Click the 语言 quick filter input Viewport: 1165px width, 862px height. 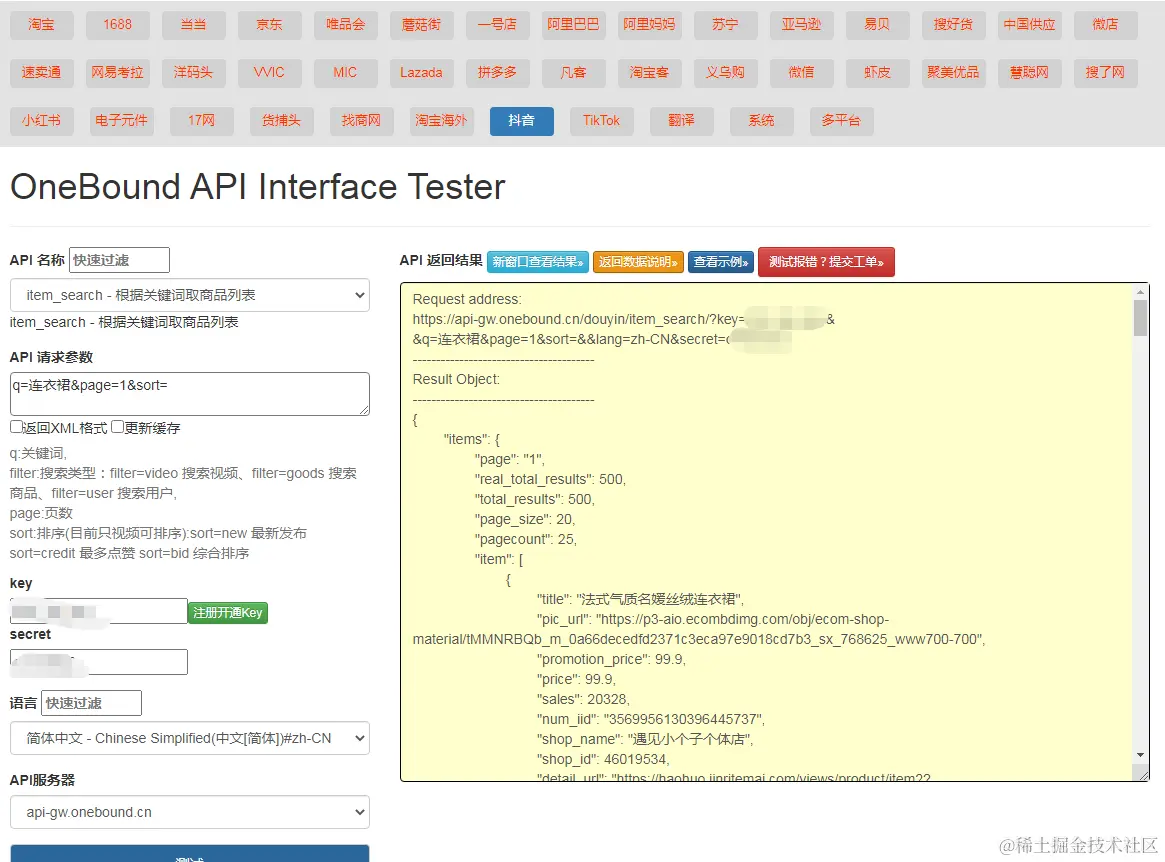tap(91, 703)
